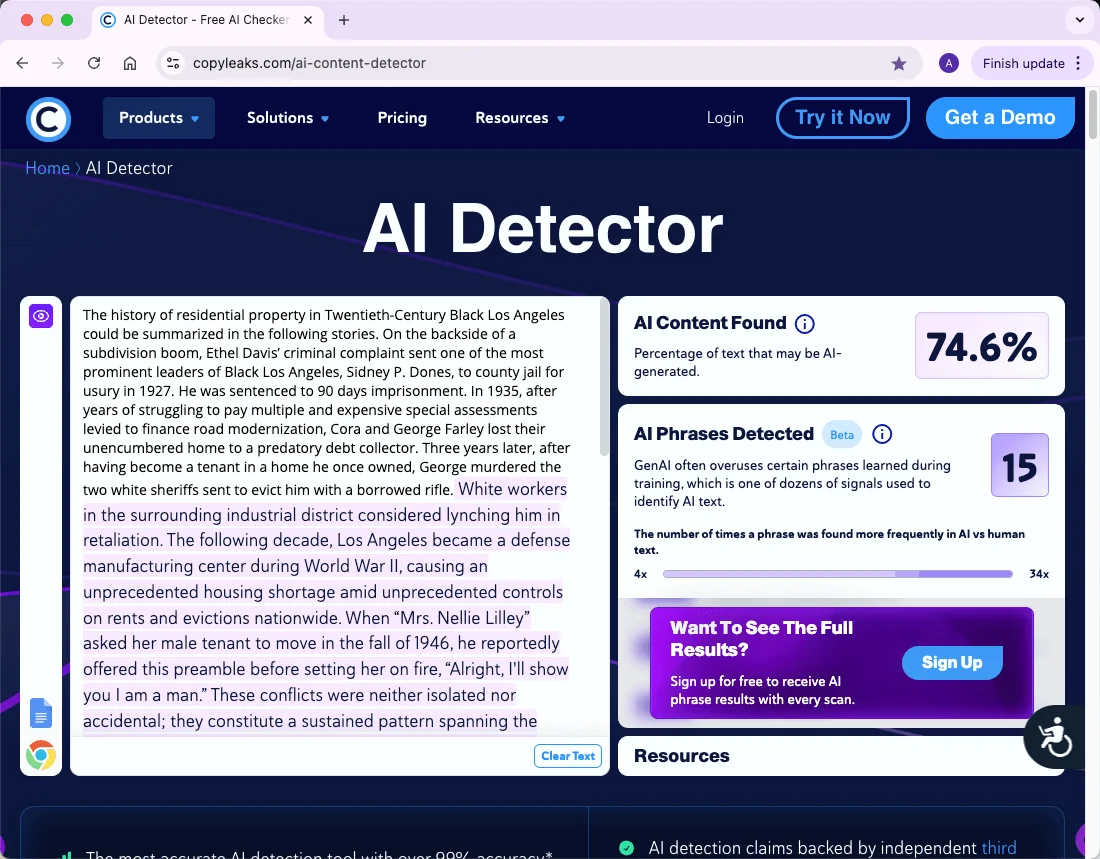Click the '34x' scale label
This screenshot has width=1100, height=859.
coord(1039,574)
